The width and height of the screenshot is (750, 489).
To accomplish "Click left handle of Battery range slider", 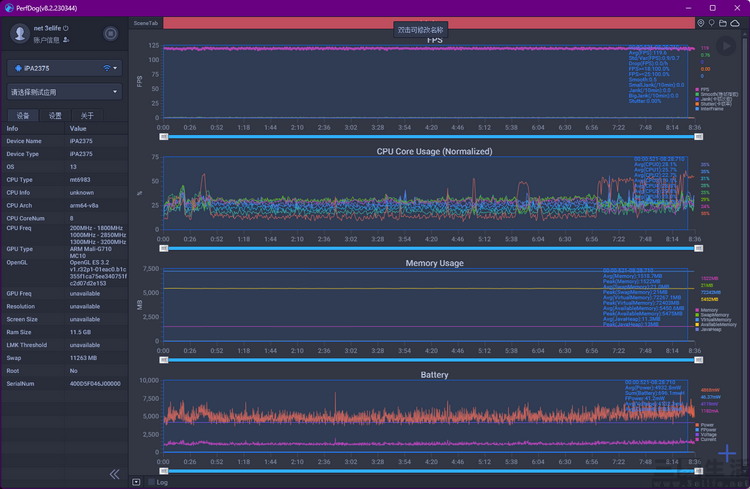I will click(164, 471).
